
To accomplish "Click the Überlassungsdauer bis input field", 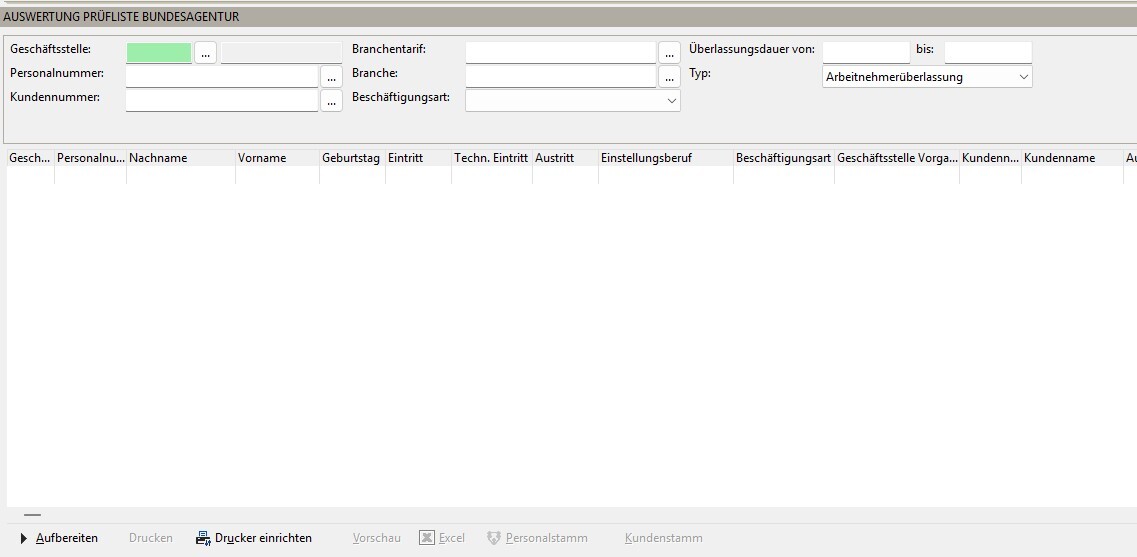I will point(988,52).
